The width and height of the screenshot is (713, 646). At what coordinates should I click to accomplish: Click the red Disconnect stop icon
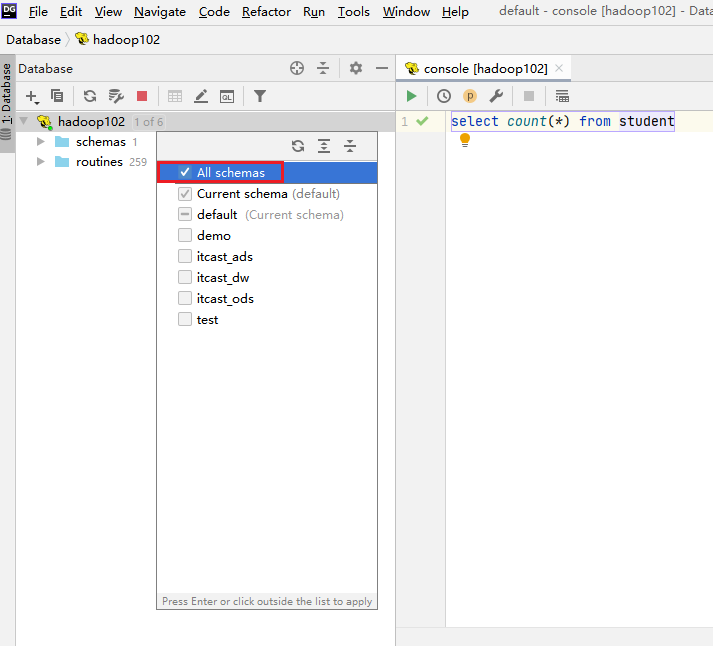click(142, 96)
